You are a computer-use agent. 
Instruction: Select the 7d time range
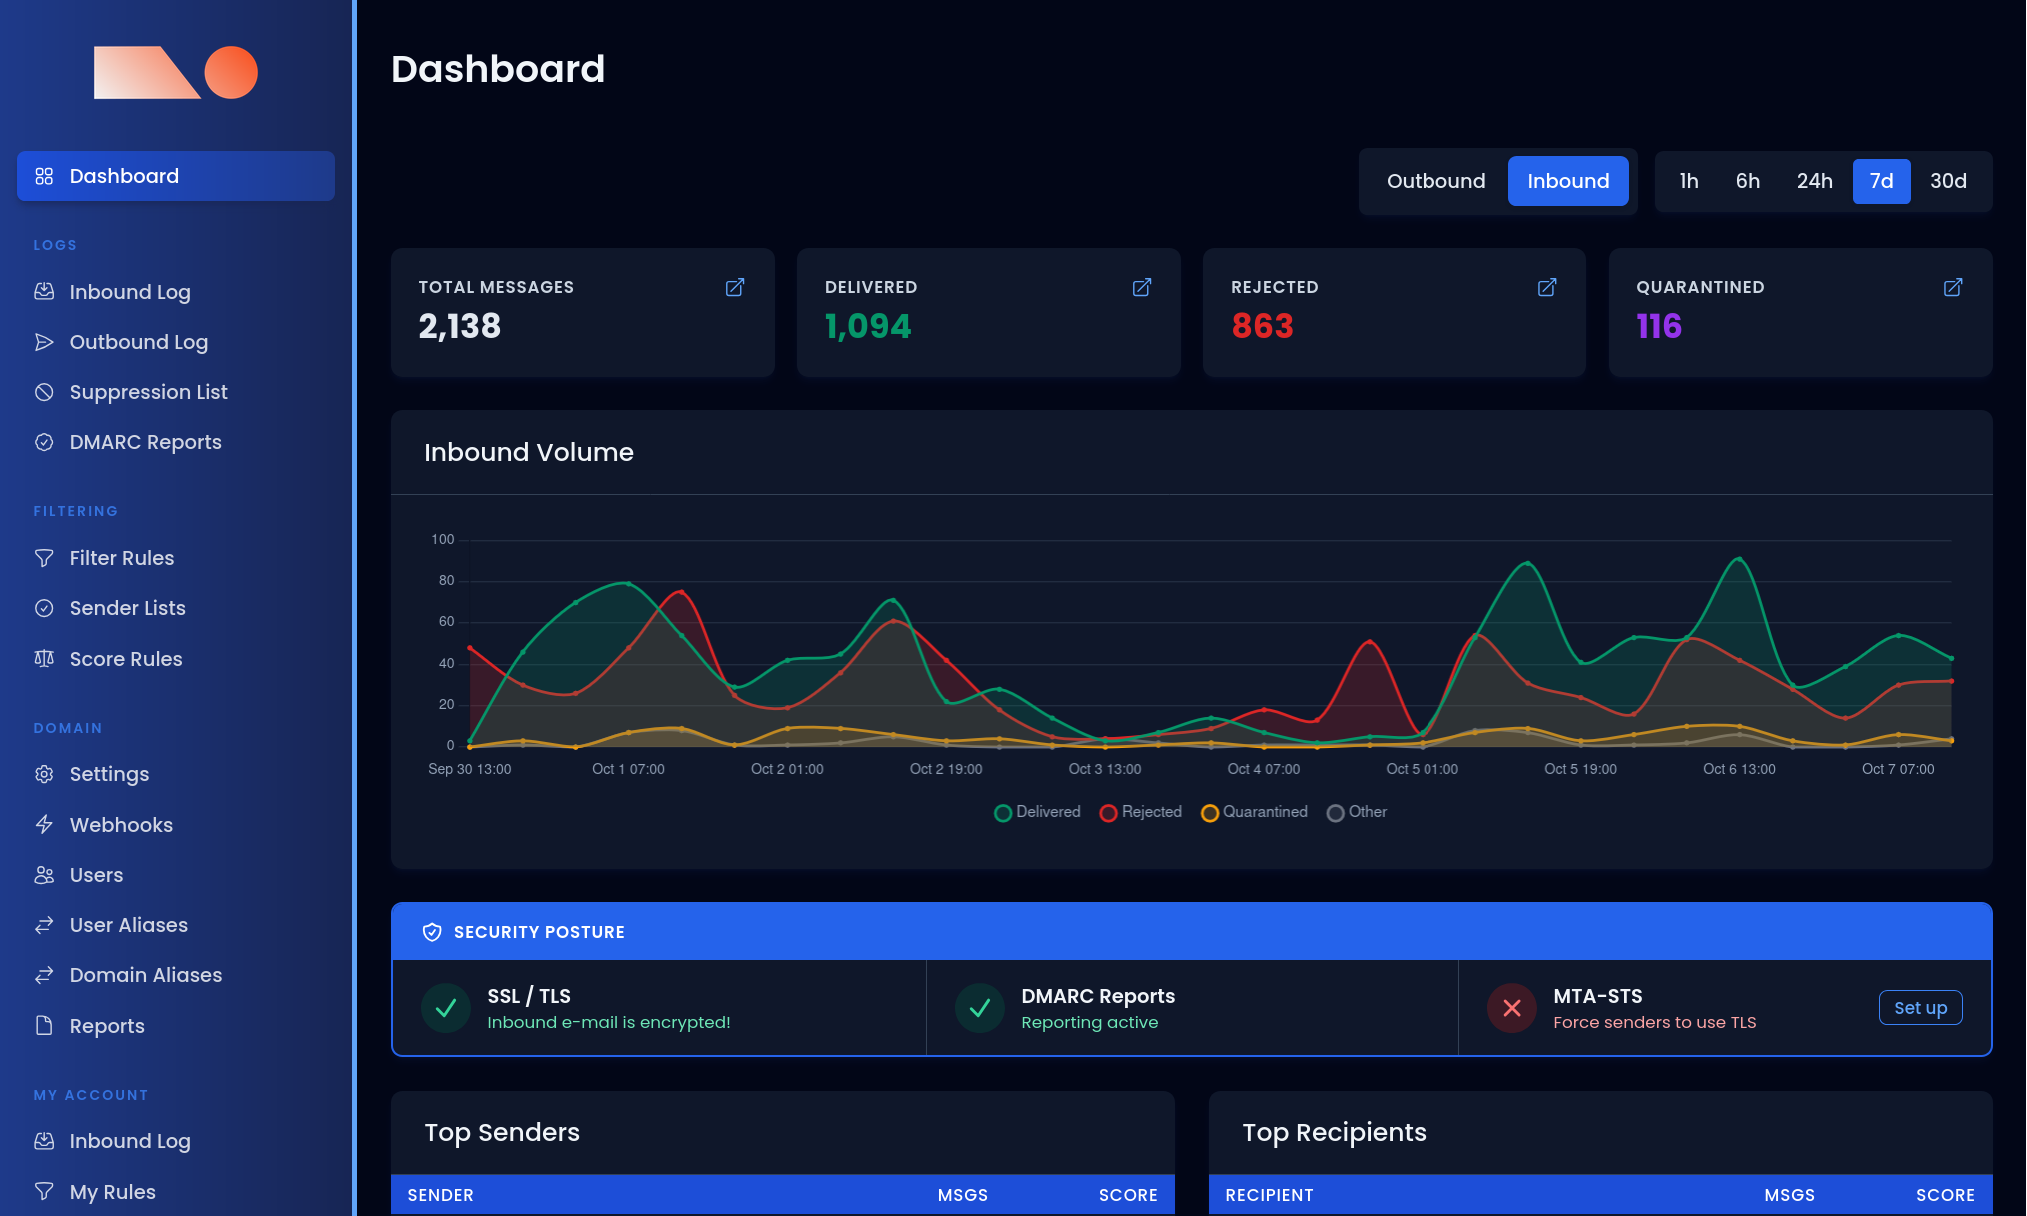click(1881, 181)
